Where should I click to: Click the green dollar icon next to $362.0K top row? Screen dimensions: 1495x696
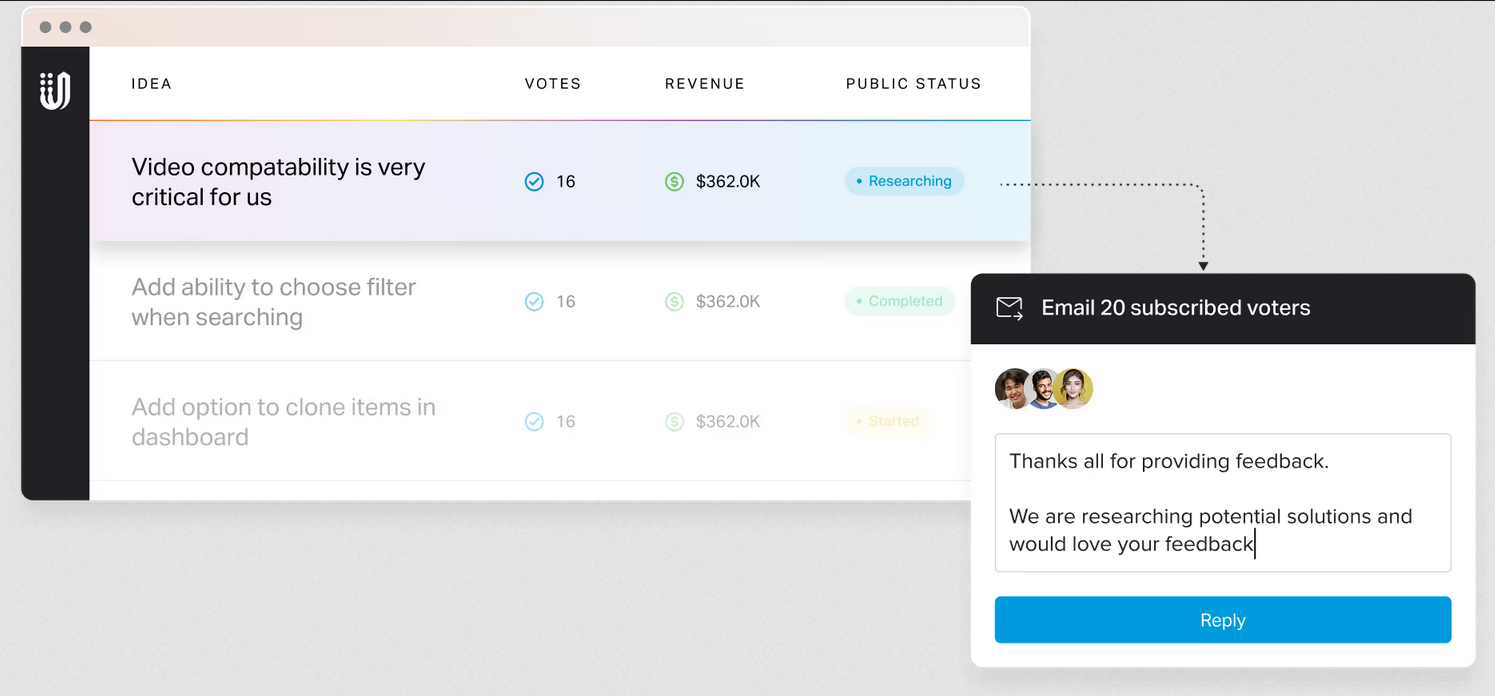coord(674,181)
